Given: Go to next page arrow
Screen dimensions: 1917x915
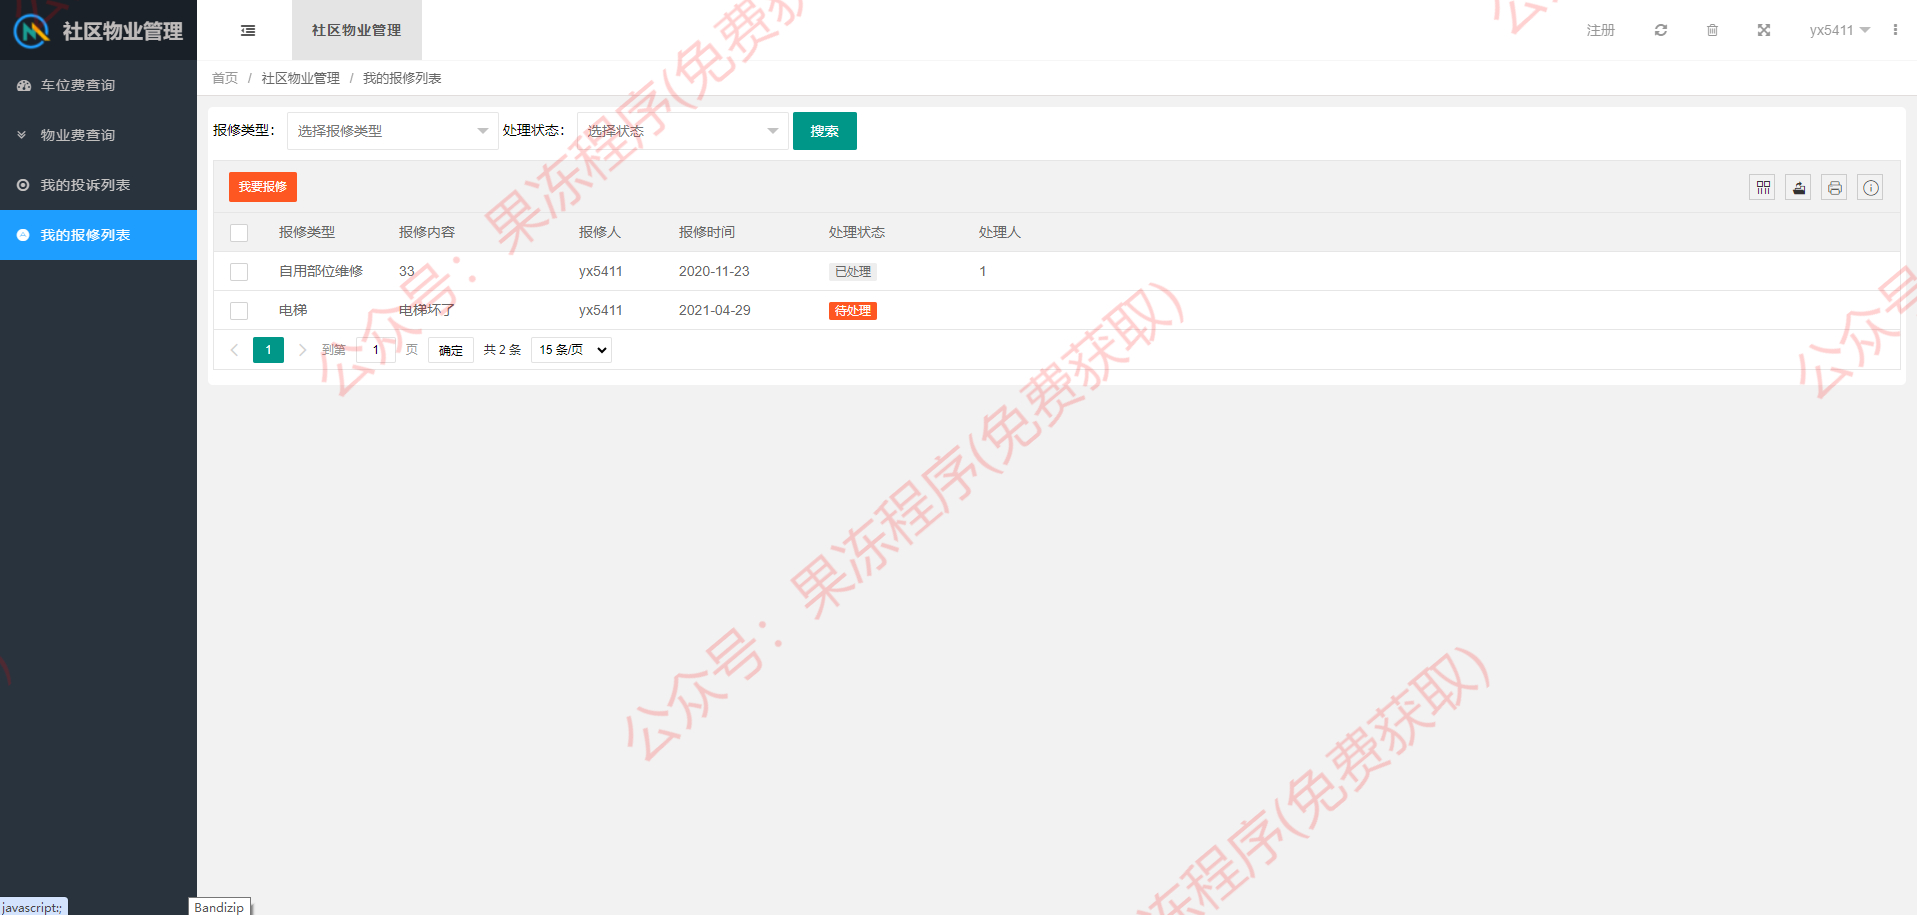Looking at the screenshot, I should 302,350.
